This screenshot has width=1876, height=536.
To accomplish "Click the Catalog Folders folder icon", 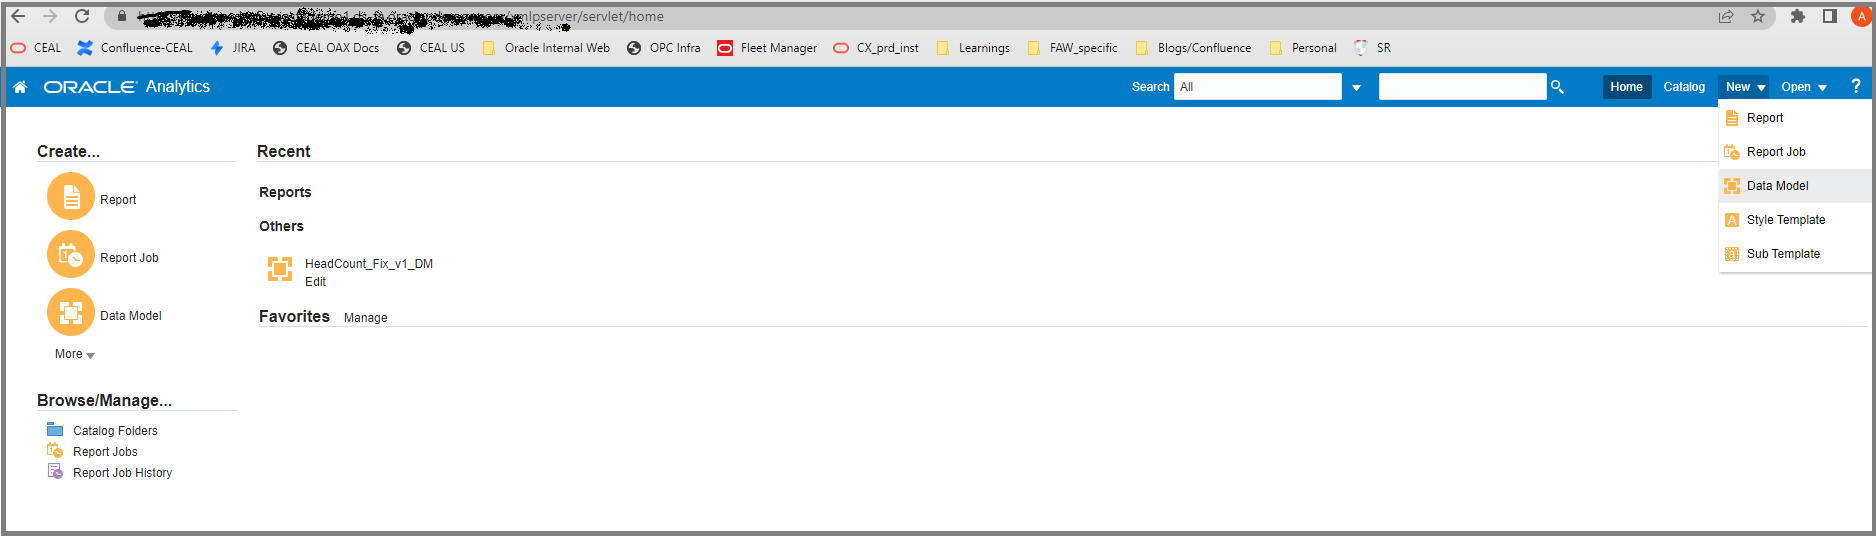I will point(55,430).
